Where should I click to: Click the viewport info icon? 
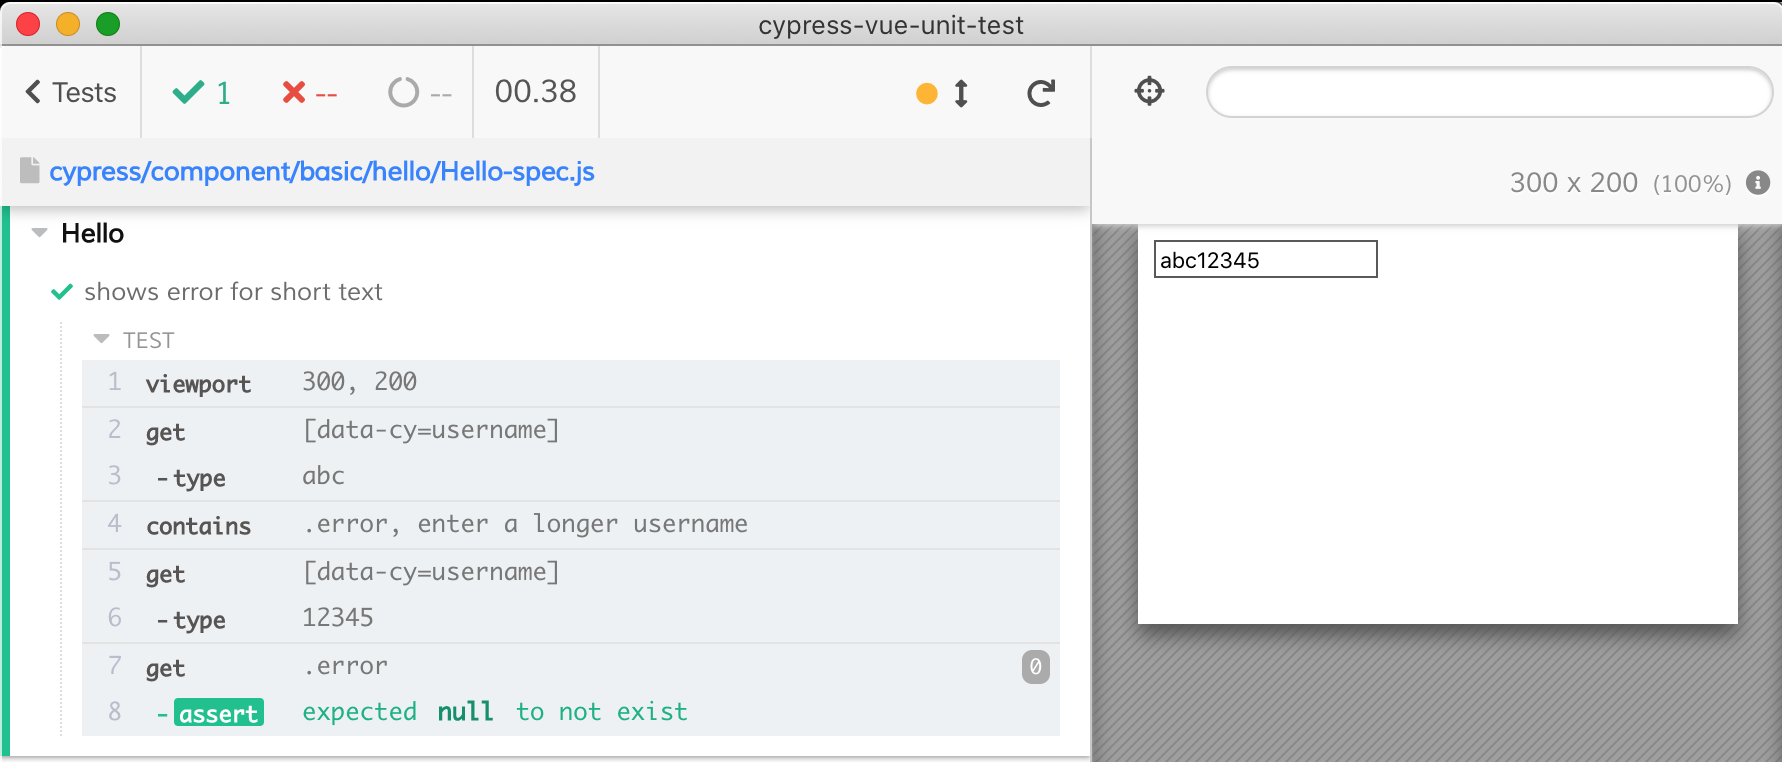coord(1758,183)
